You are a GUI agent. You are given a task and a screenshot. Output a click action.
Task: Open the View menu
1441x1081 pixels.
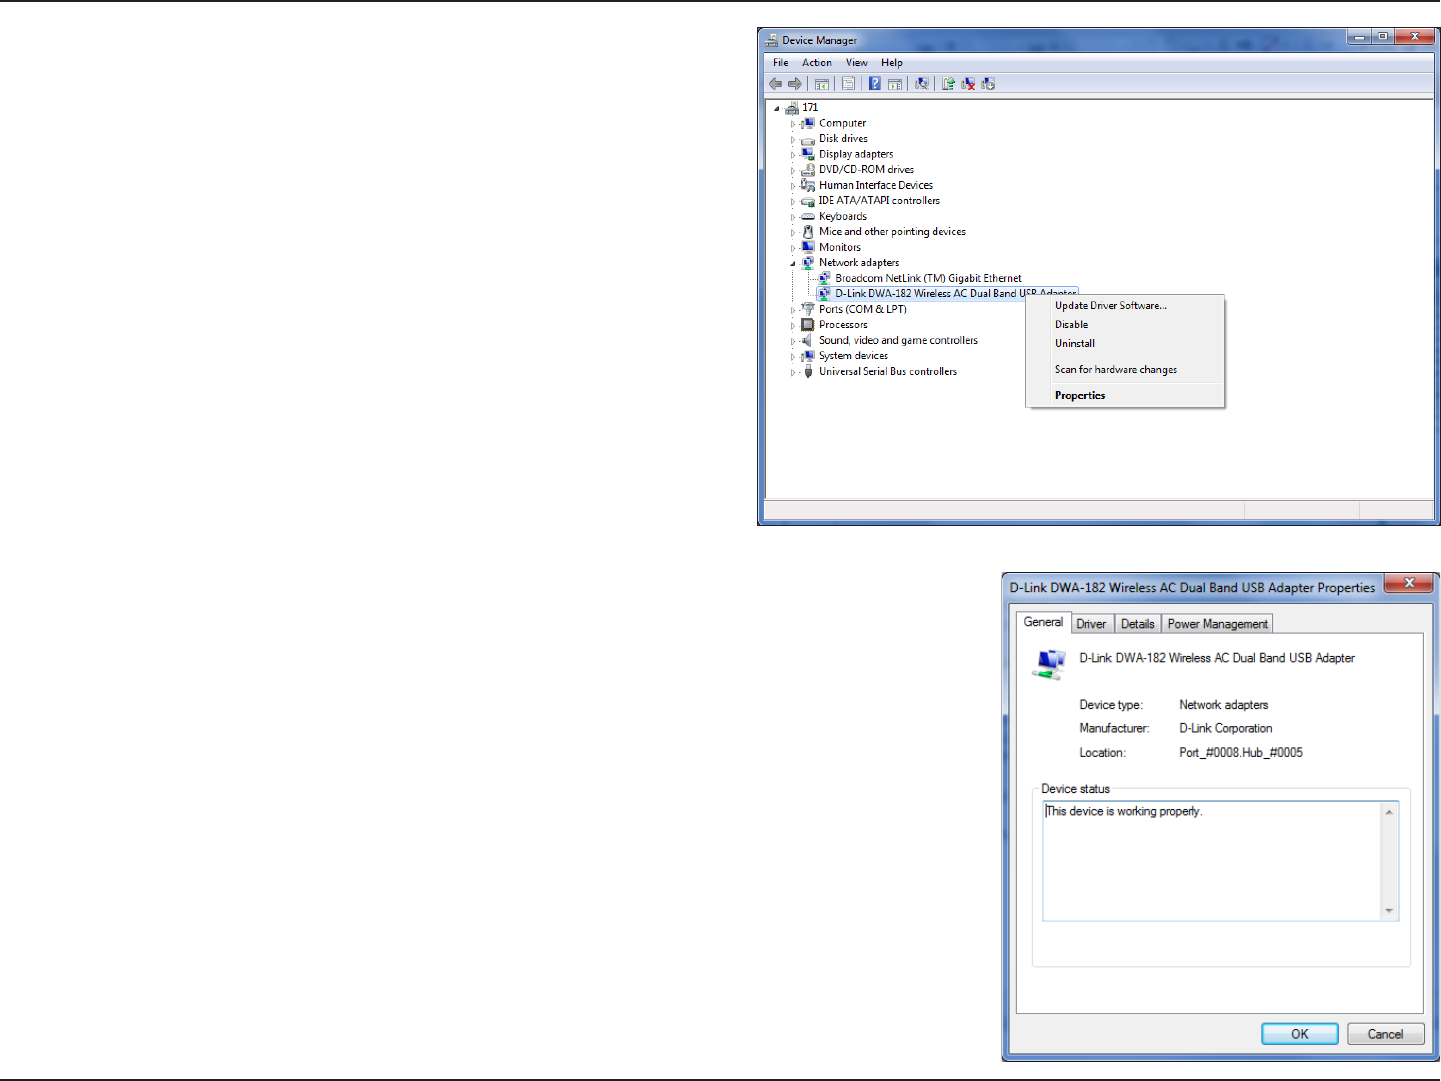point(857,62)
